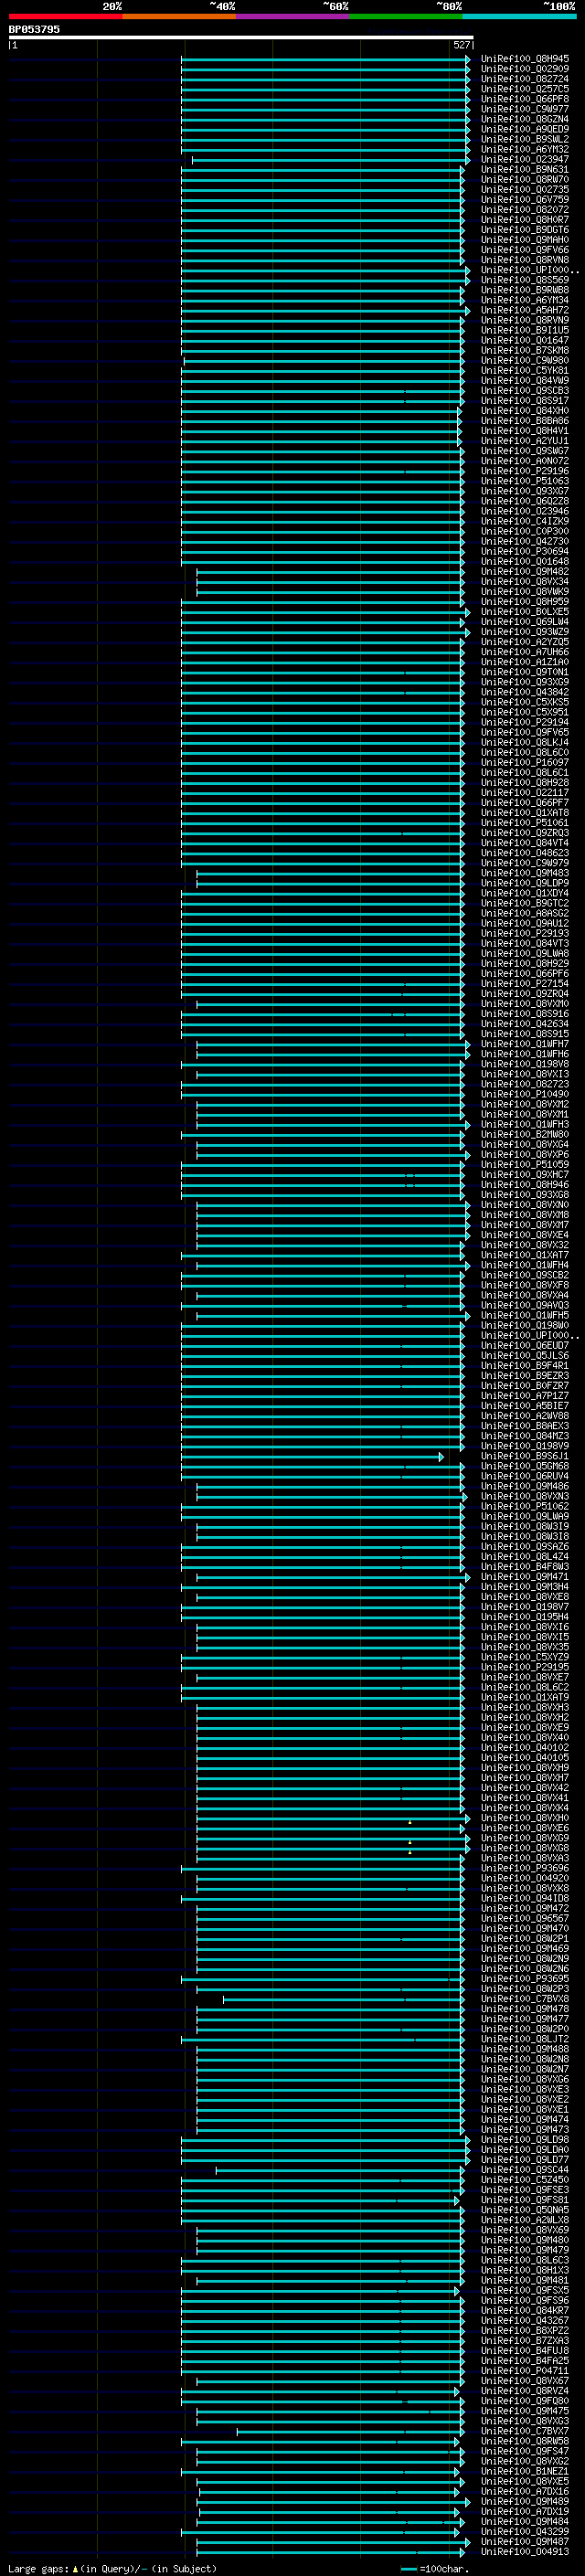This screenshot has width=585, height=2576.
Task: Click the query name BP053795
Action: tap(34, 29)
